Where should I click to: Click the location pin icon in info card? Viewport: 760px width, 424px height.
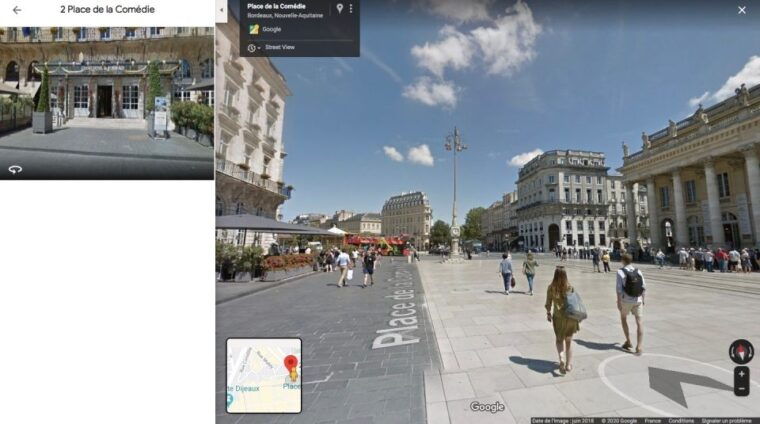[x=339, y=8]
